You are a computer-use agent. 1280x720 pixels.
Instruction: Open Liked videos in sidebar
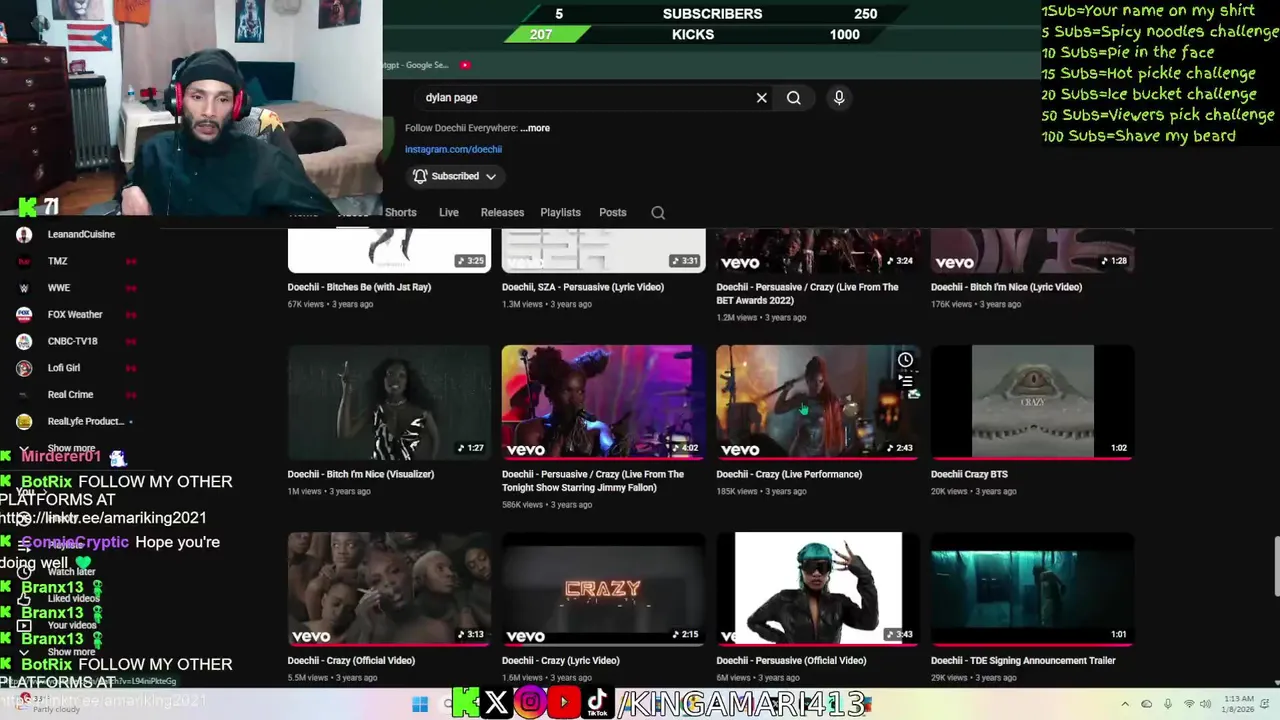[x=73, y=598]
